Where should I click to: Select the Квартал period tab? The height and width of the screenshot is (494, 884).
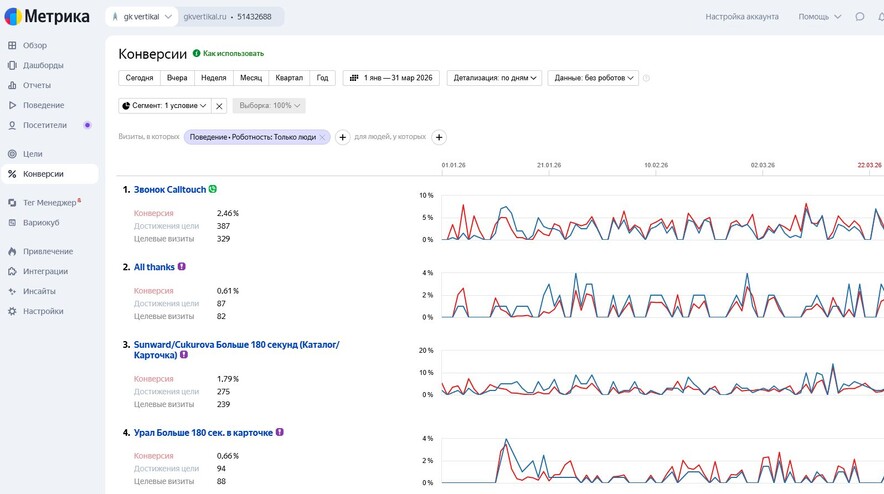(289, 78)
